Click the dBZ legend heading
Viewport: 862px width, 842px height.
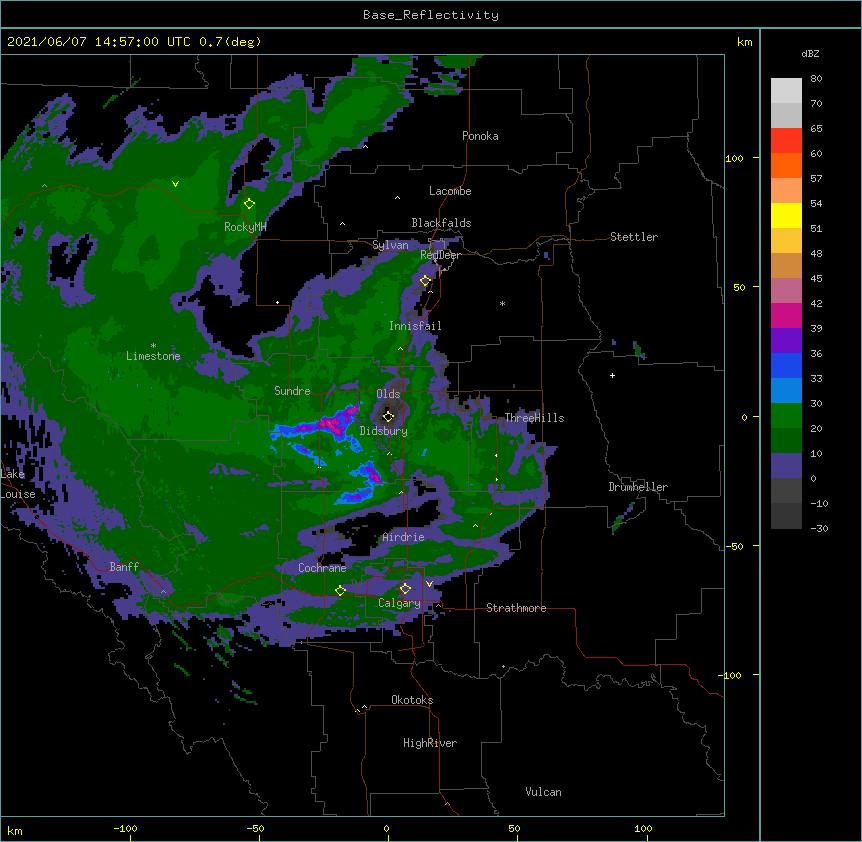[x=810, y=53]
